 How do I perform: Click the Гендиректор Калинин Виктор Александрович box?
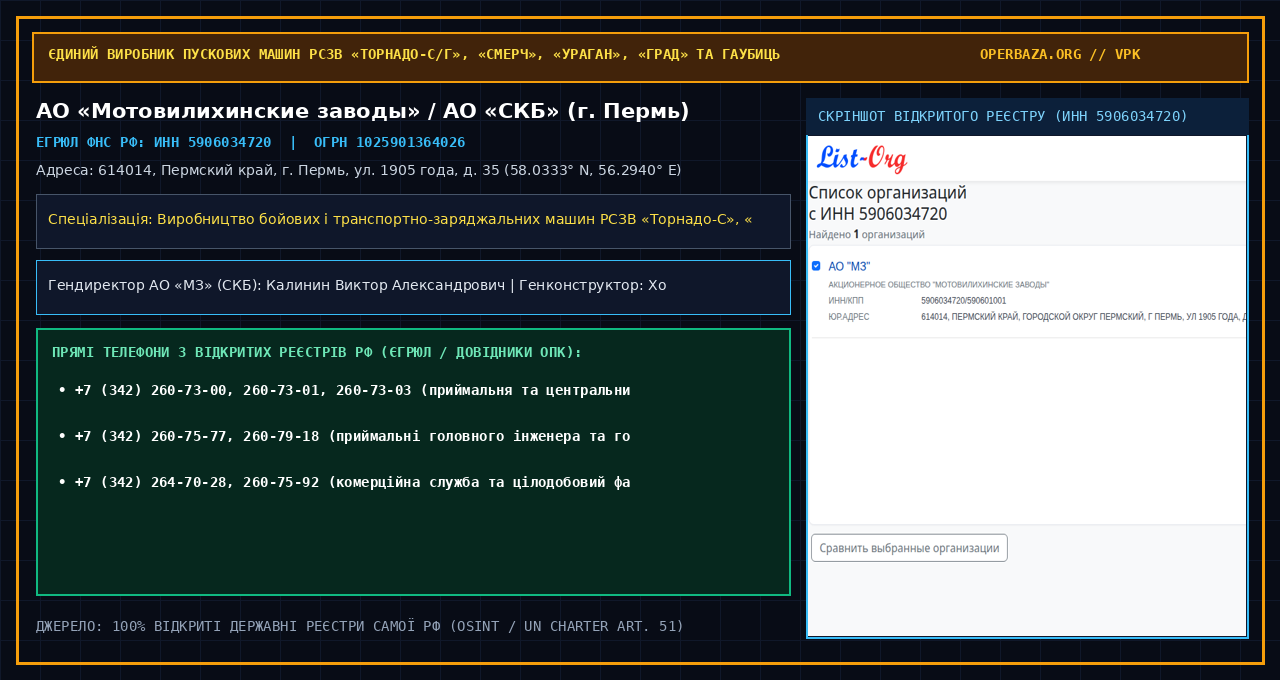point(413,287)
